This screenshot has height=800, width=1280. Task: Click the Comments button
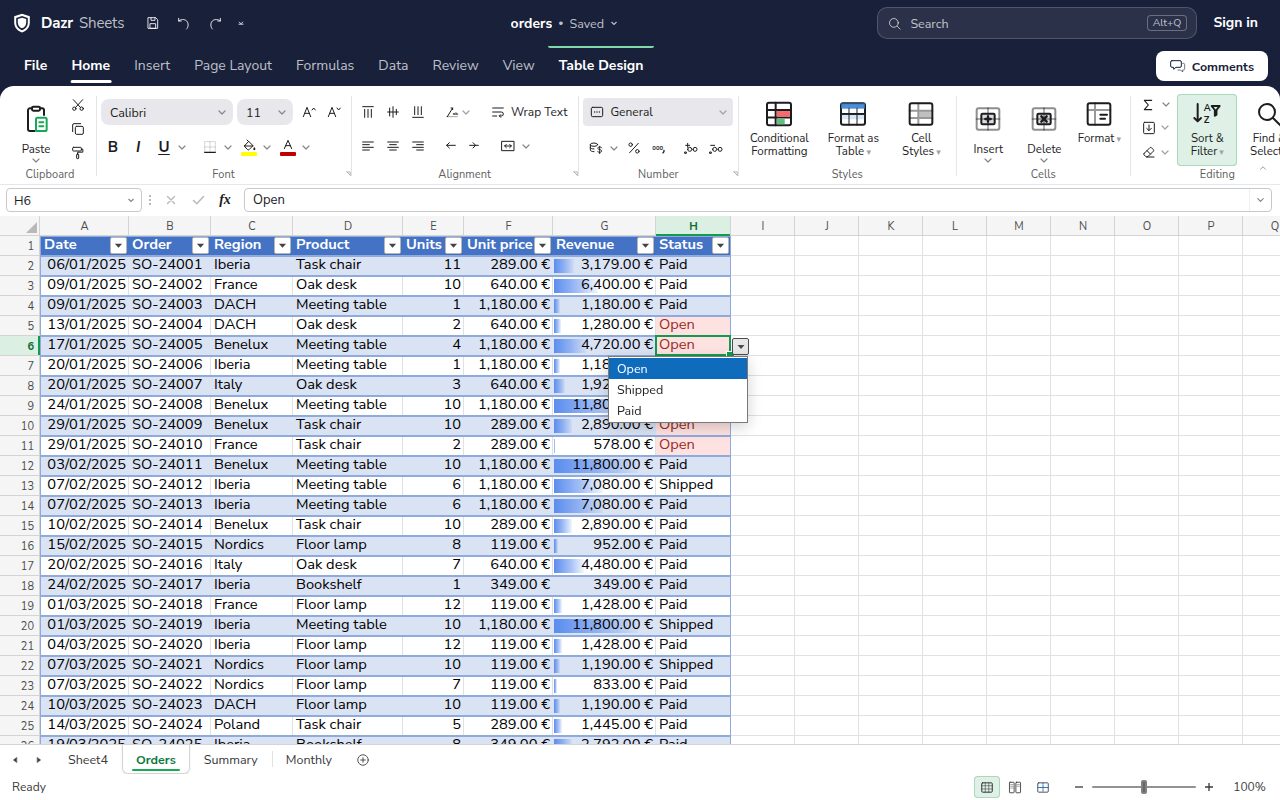[x=1212, y=66]
